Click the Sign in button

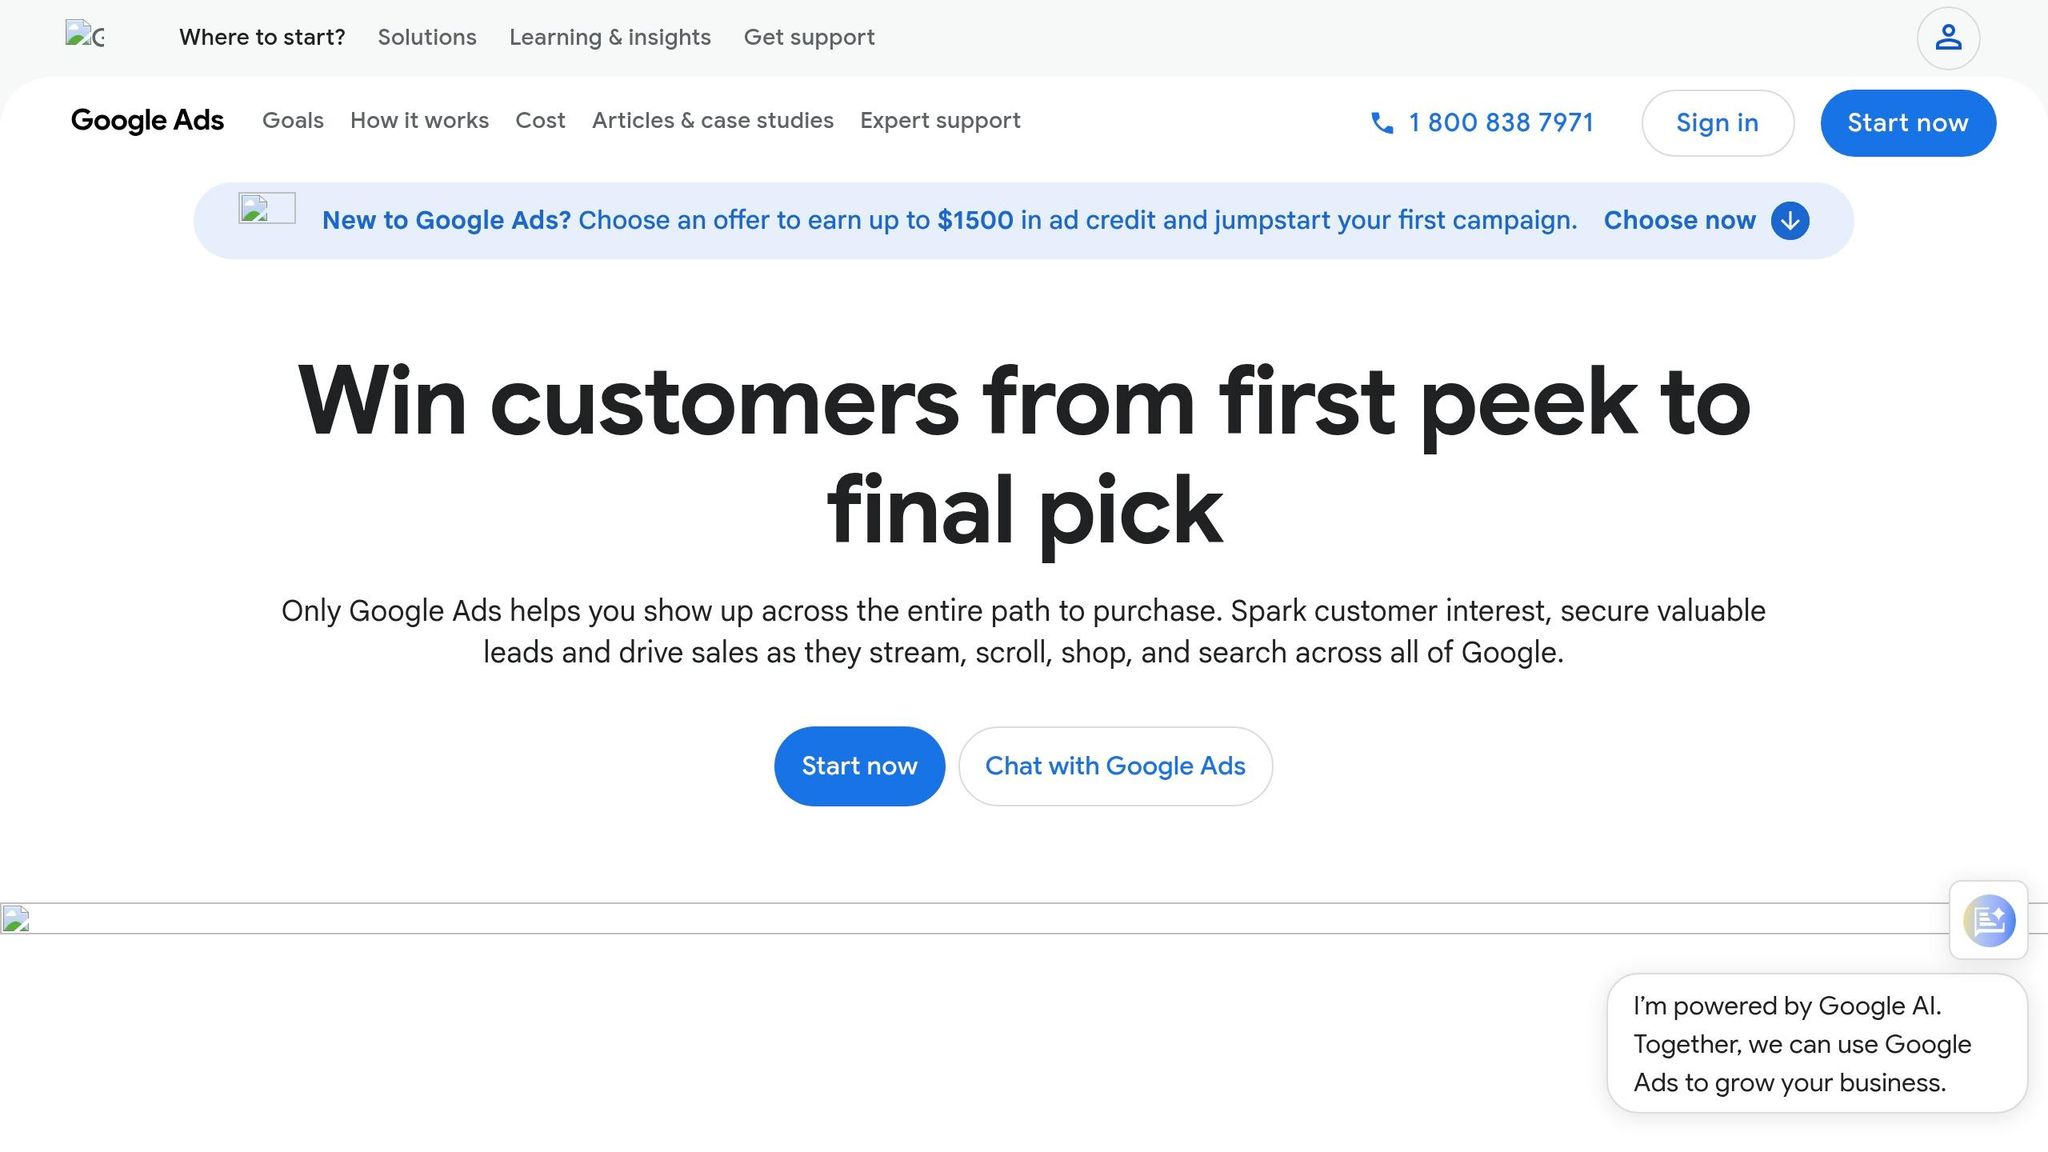1718,122
